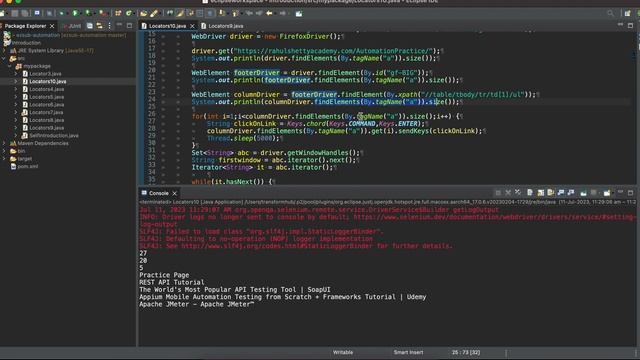Expand the JRE System Library node

pyautogui.click(x=4, y=51)
